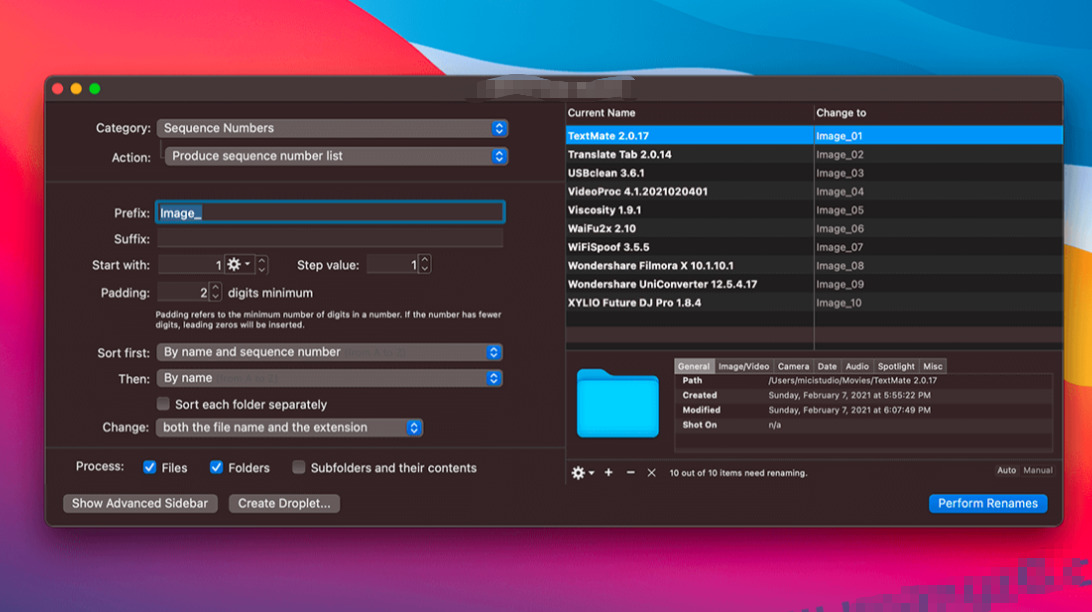The image size is (1092, 612).
Task: Open the gear menu below the file list
Action: tap(581, 472)
